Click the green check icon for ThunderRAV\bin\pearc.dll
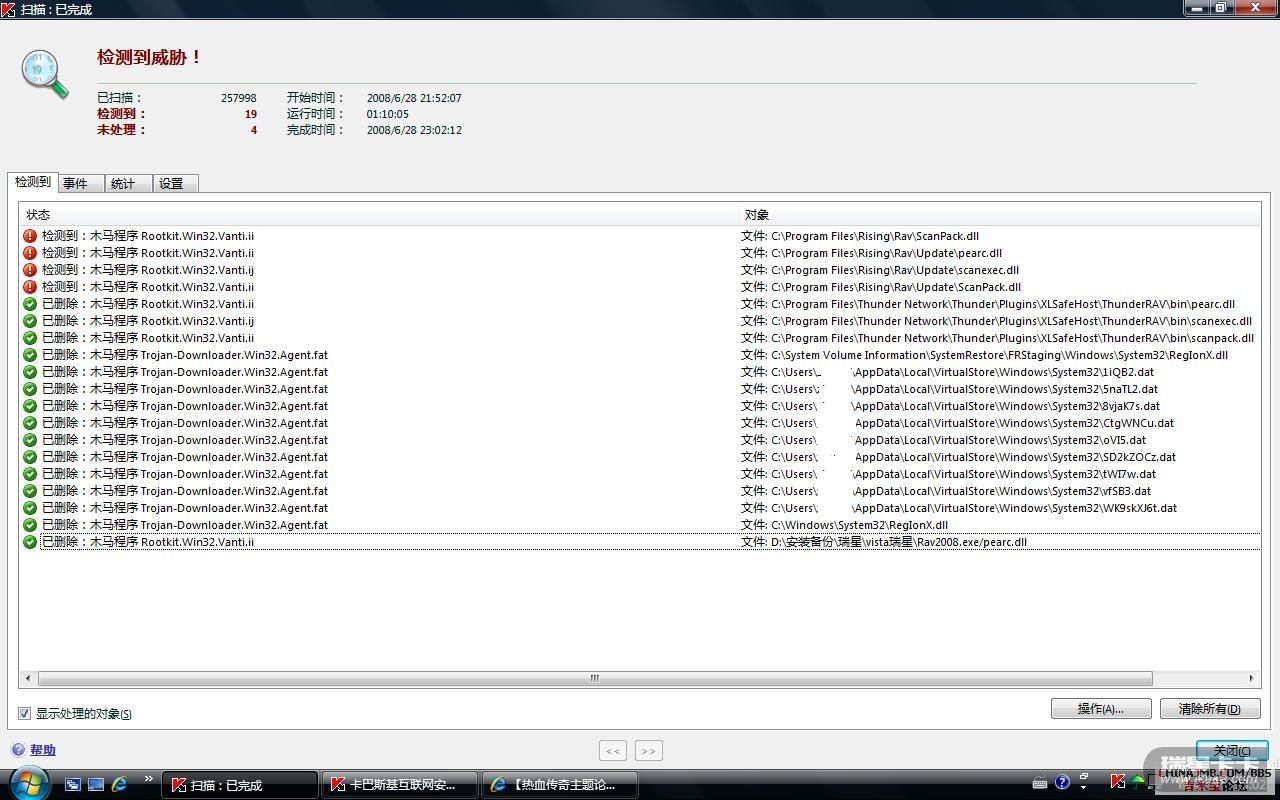Screen dimensions: 1280x800 pos(30,304)
